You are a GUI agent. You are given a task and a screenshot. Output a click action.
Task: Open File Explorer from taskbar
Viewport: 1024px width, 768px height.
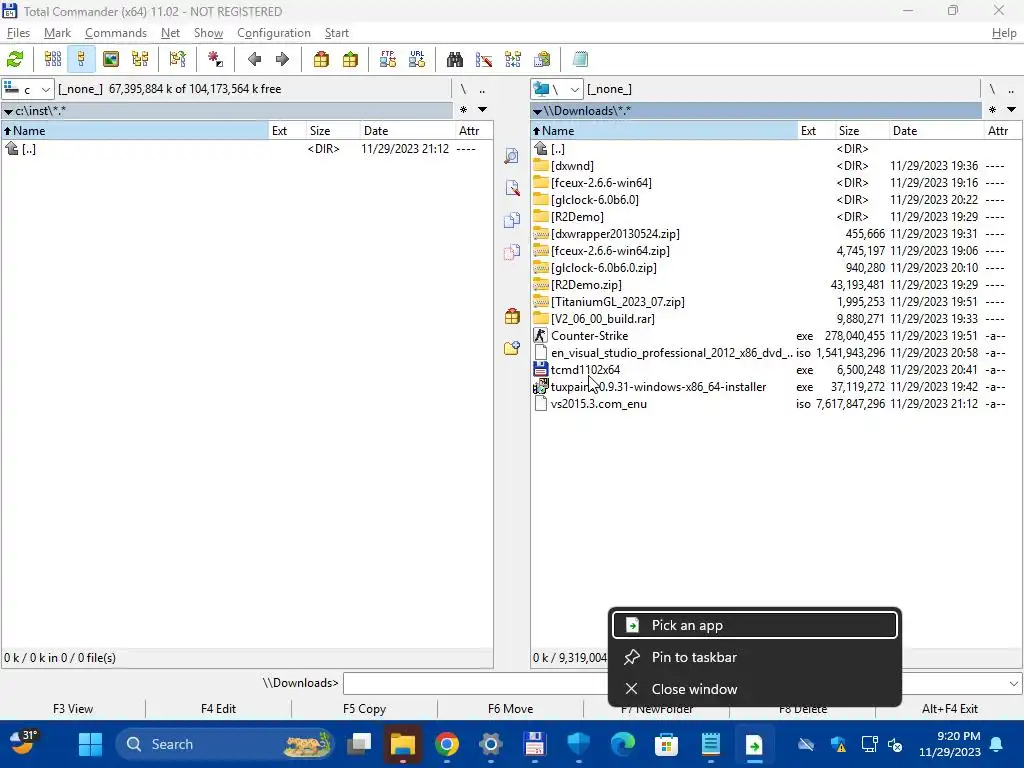tap(403, 744)
